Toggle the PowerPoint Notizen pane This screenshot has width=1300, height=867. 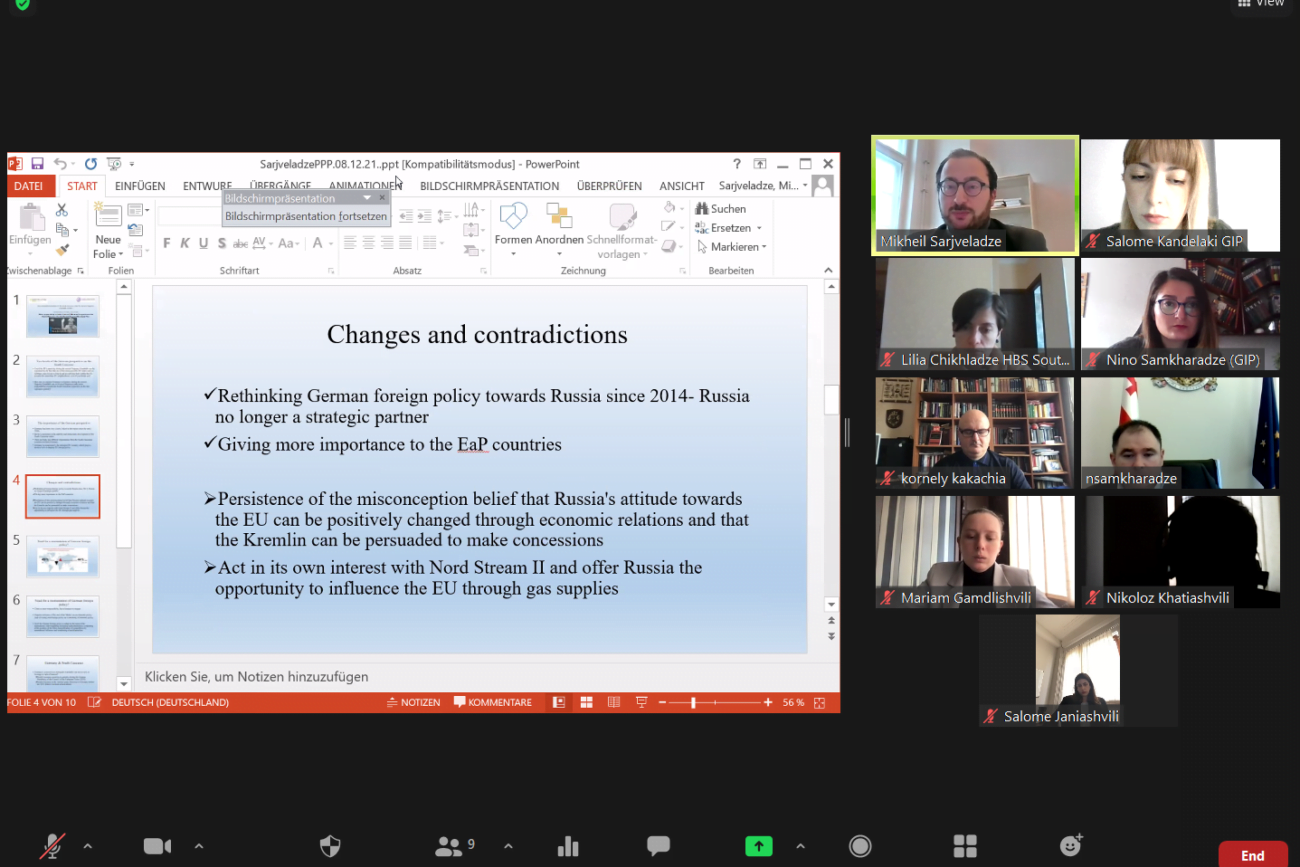tap(414, 703)
